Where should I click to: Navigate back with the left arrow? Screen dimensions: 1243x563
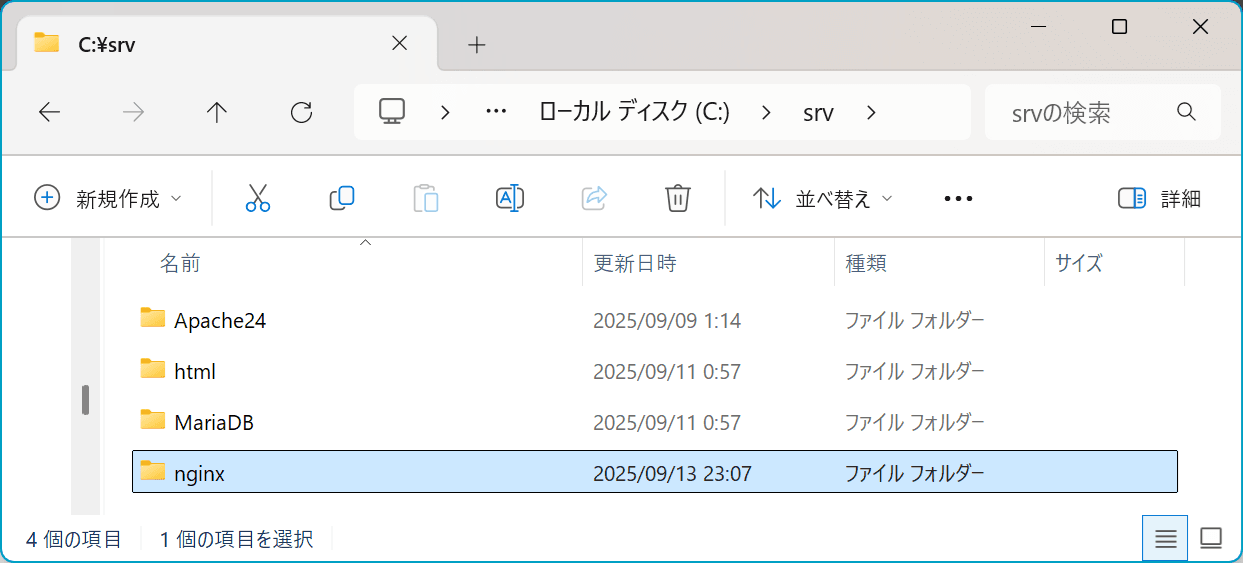[x=49, y=112]
